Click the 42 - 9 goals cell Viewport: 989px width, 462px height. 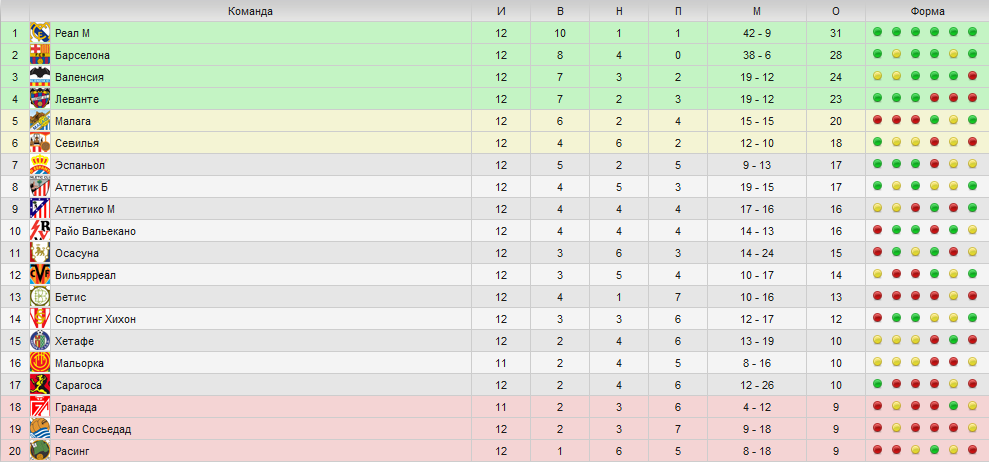coord(757,33)
